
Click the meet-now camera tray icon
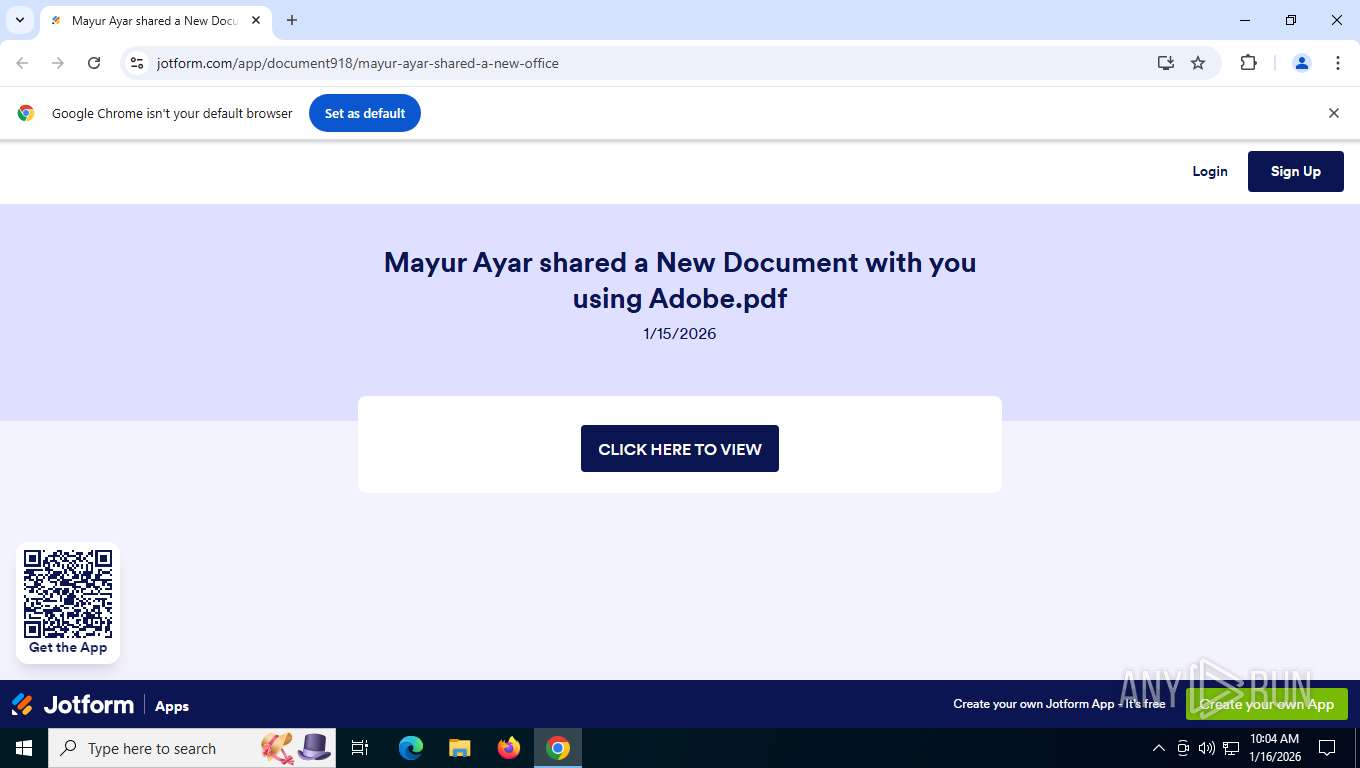1183,748
